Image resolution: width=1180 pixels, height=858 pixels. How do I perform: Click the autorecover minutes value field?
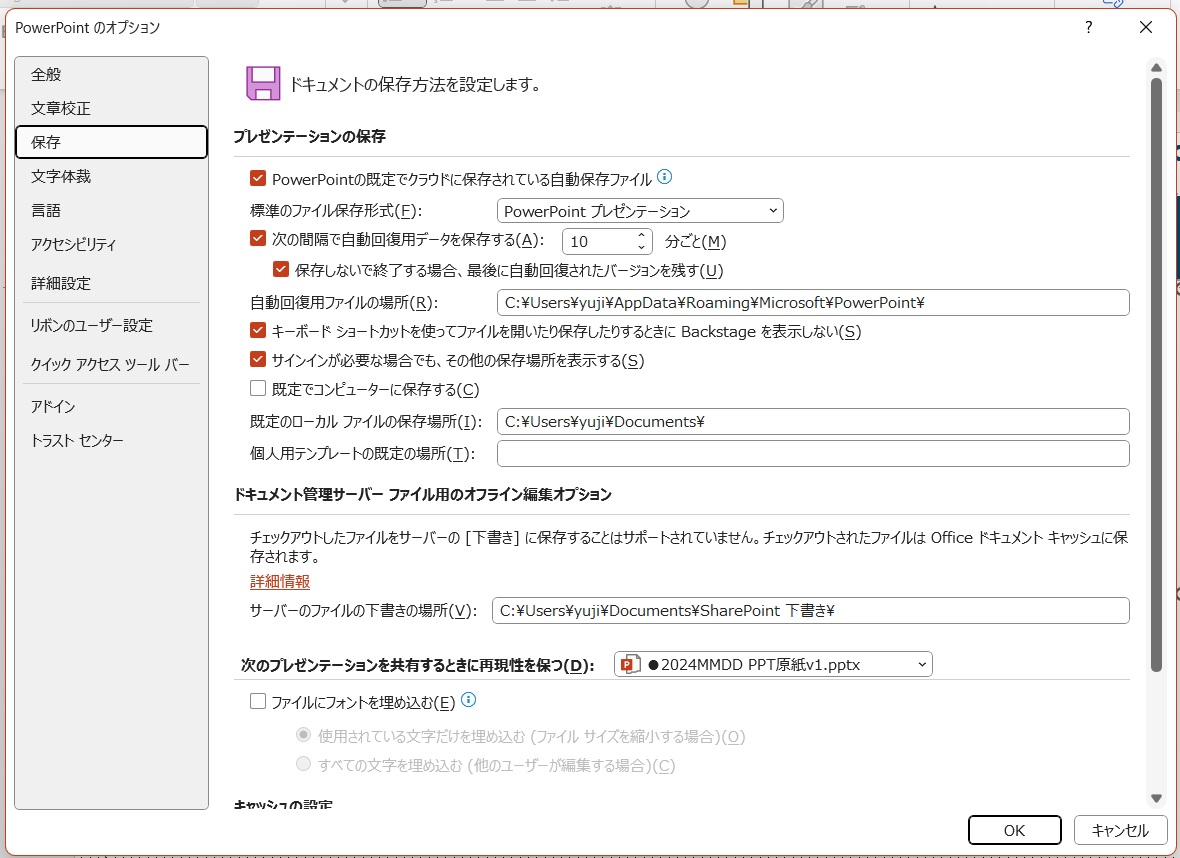[x=599, y=241]
